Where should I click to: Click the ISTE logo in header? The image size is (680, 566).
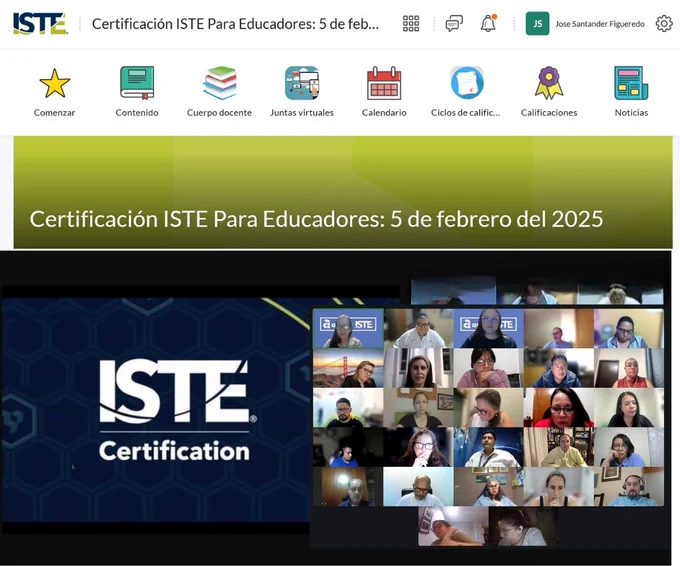pyautogui.click(x=40, y=23)
